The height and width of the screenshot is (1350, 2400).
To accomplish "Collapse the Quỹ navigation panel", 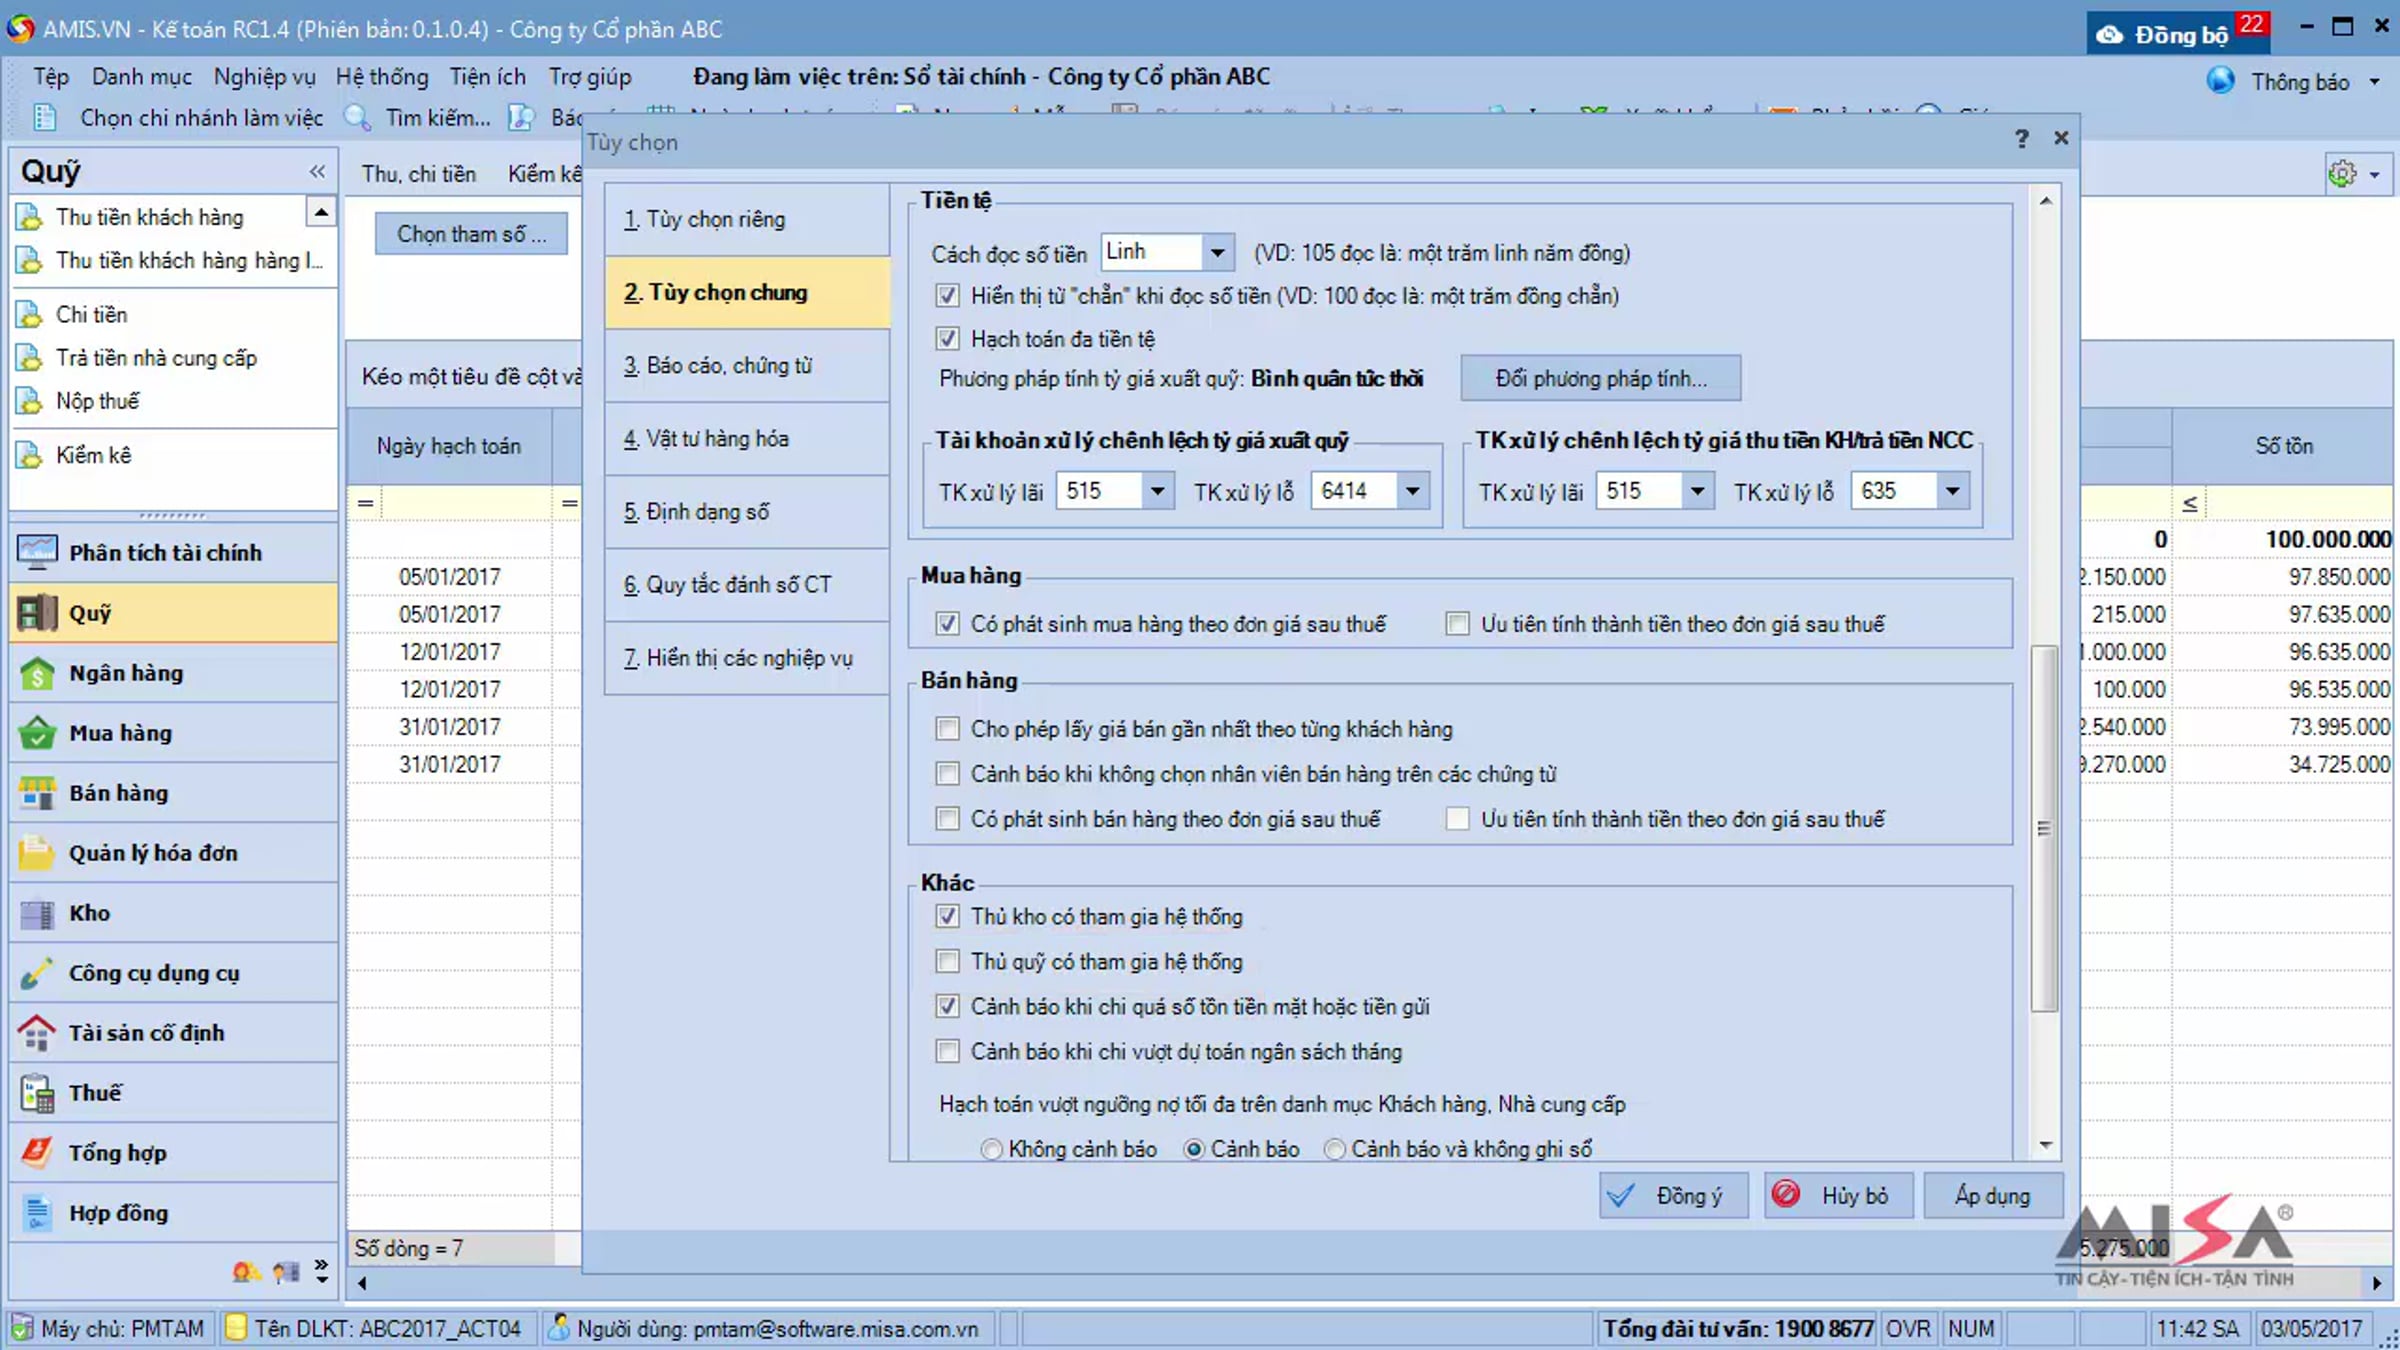I will [x=317, y=171].
